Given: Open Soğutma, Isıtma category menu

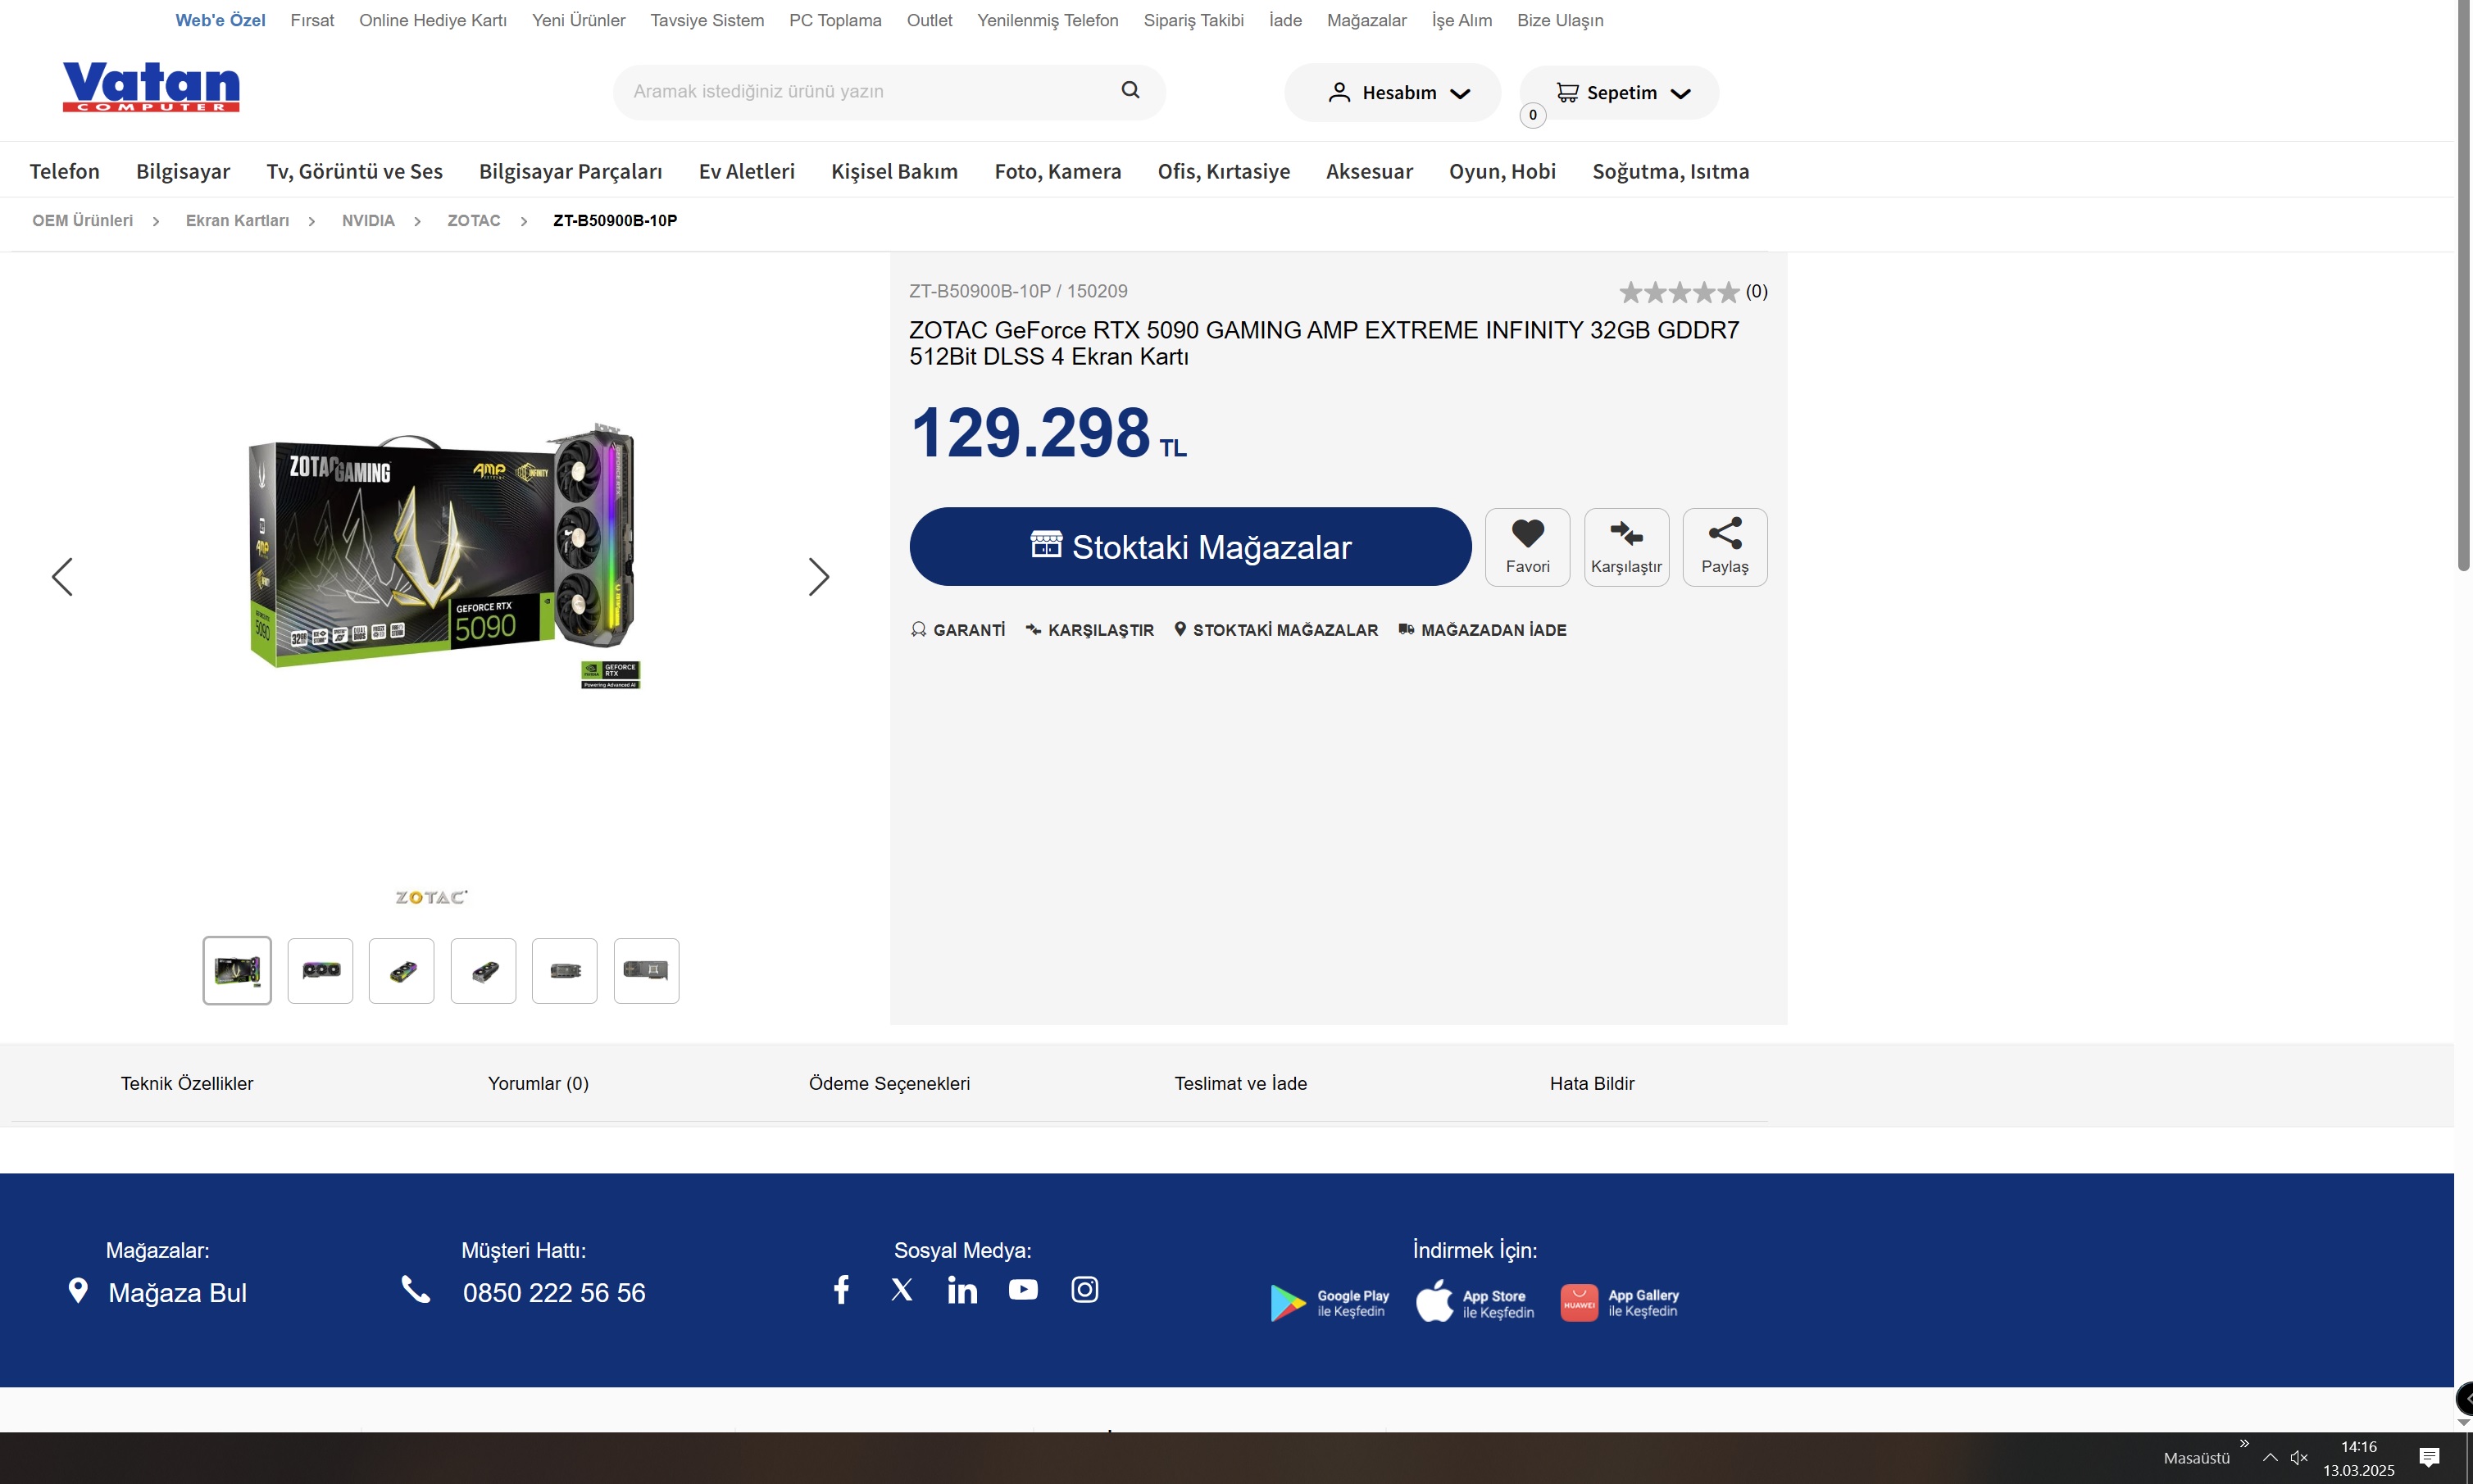Looking at the screenshot, I should (x=1670, y=171).
